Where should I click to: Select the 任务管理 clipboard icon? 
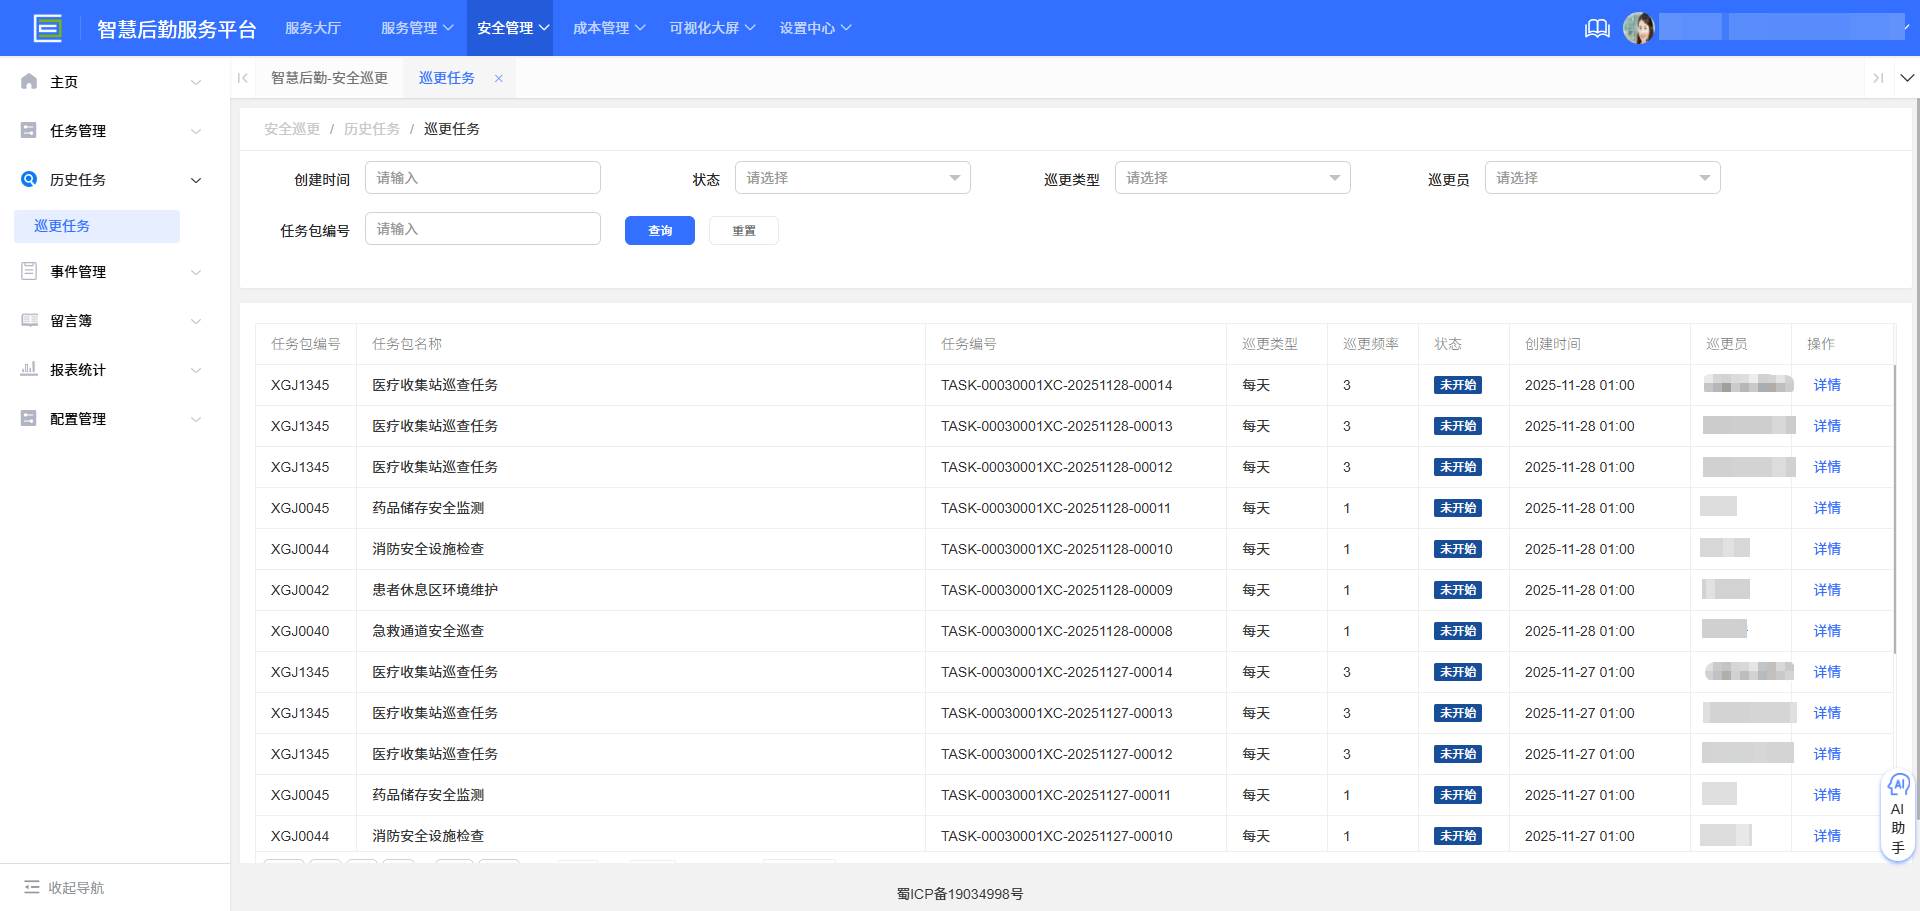28,130
